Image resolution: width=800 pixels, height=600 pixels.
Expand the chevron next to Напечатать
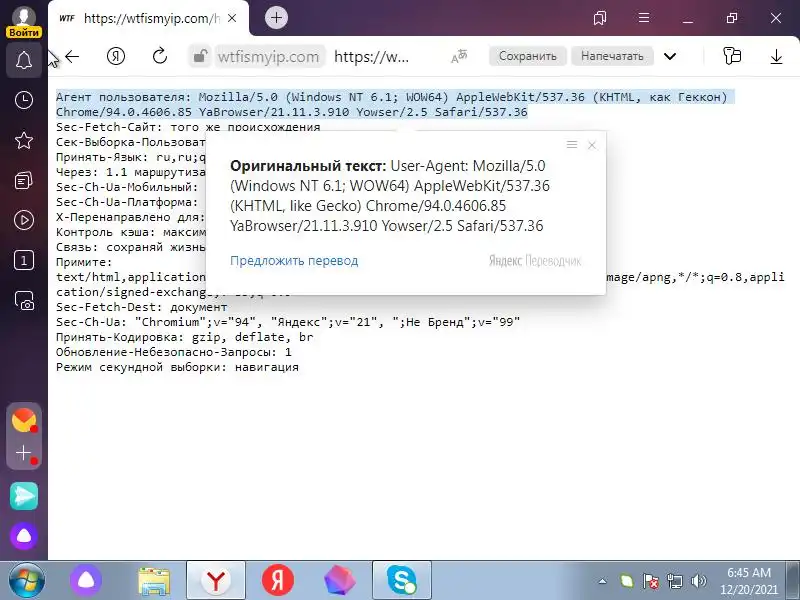(x=670, y=57)
